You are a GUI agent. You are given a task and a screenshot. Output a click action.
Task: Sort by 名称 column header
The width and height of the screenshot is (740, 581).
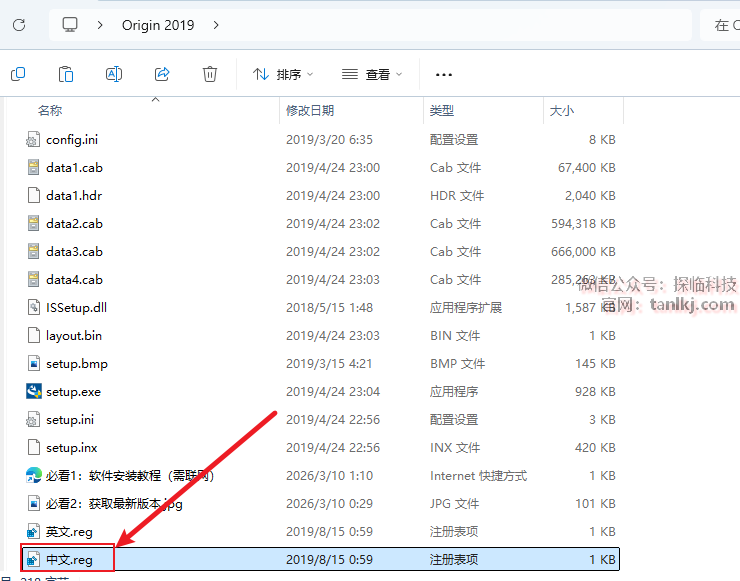click(x=50, y=110)
